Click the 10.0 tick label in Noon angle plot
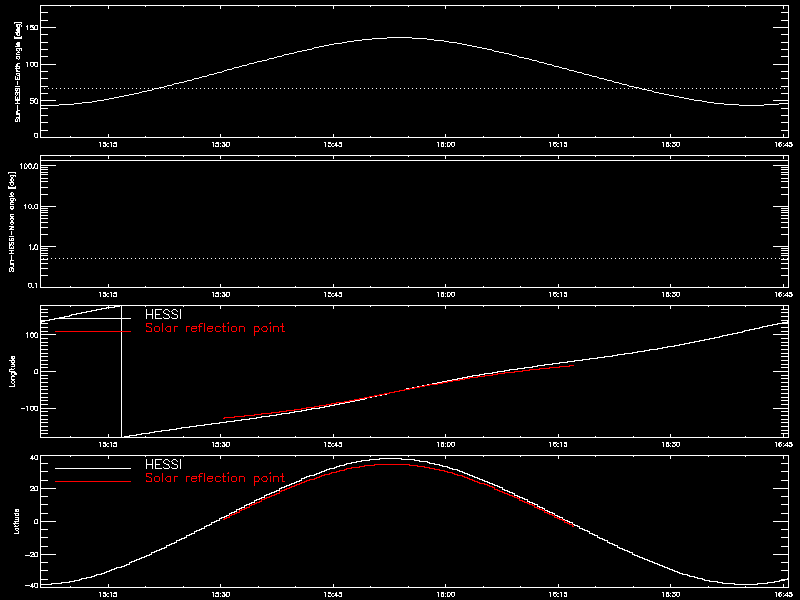This screenshot has width=800, height=600. pos(32,207)
